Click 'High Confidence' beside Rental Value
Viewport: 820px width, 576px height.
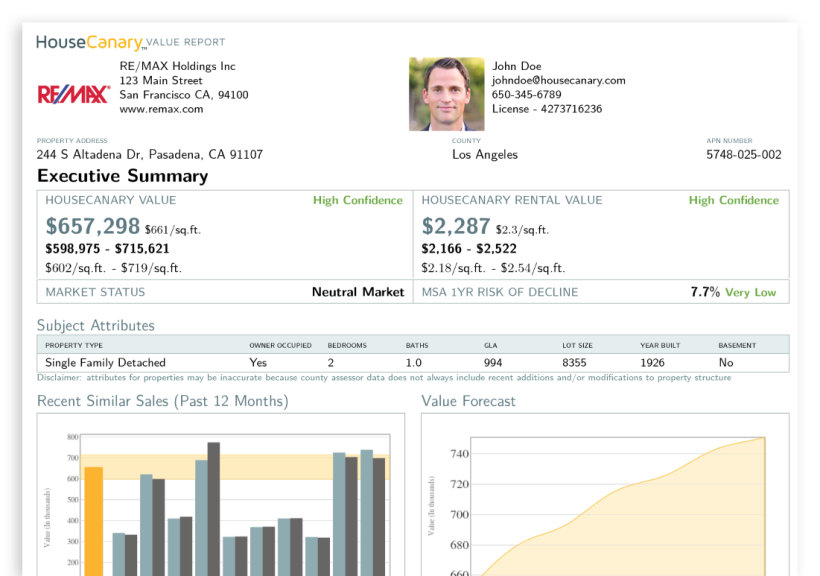coord(734,200)
